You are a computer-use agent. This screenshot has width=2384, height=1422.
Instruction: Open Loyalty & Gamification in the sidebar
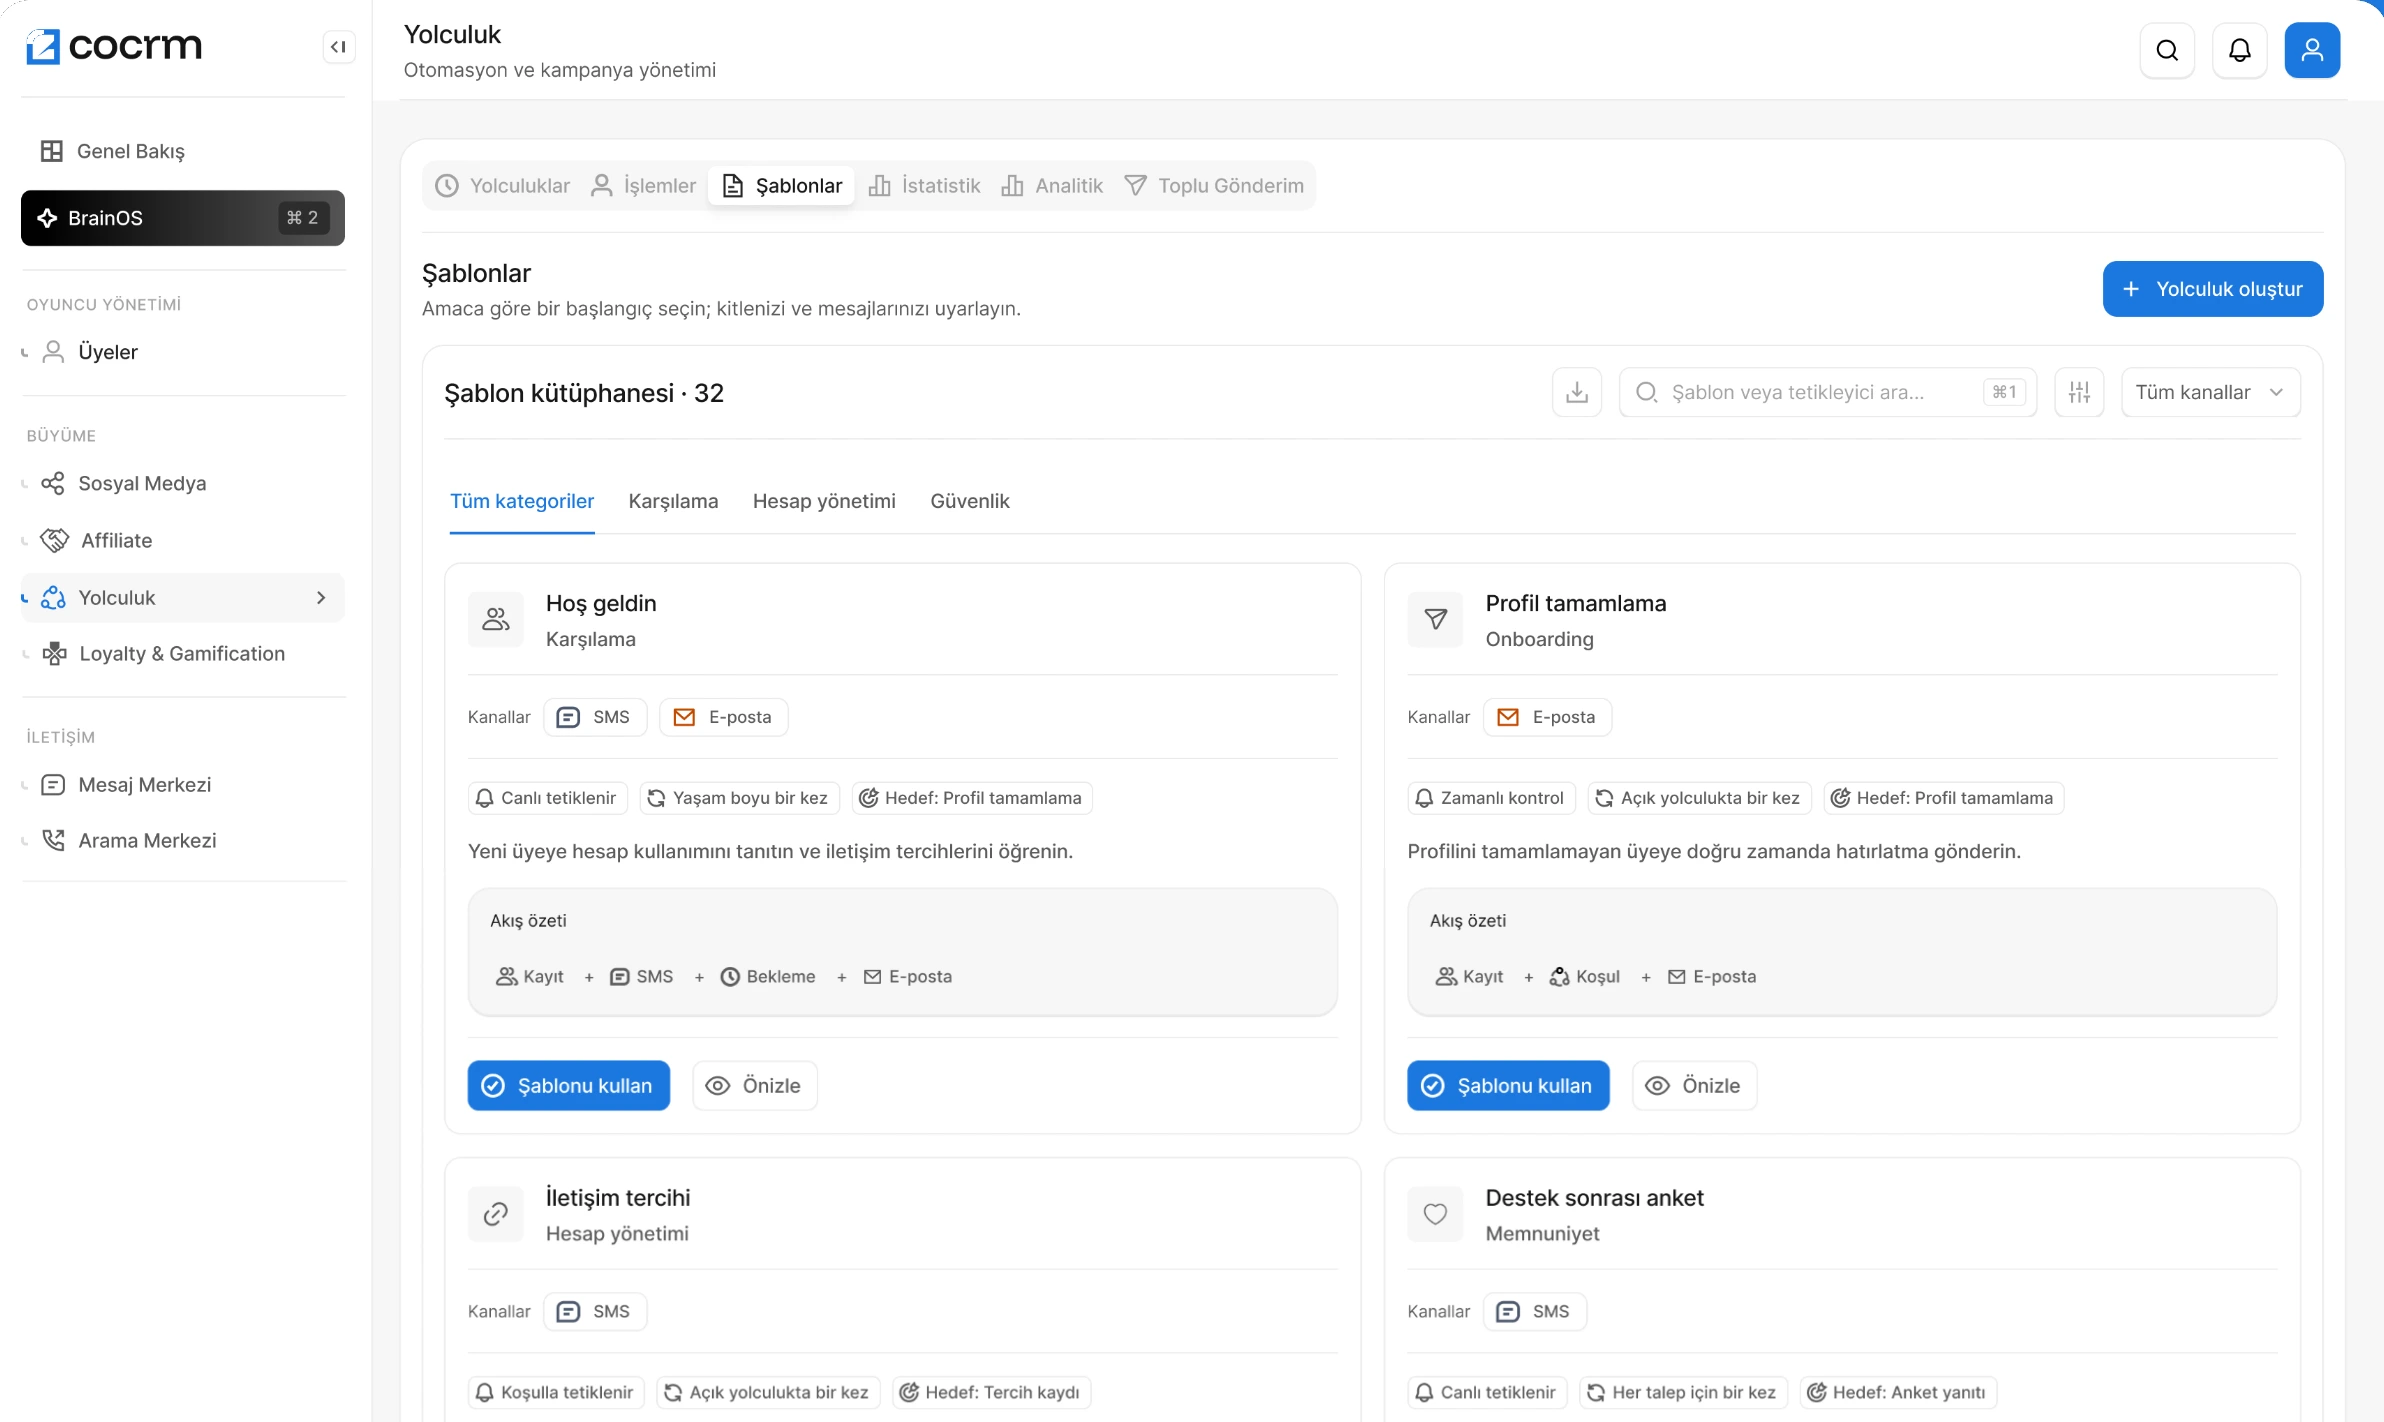pyautogui.click(x=183, y=654)
